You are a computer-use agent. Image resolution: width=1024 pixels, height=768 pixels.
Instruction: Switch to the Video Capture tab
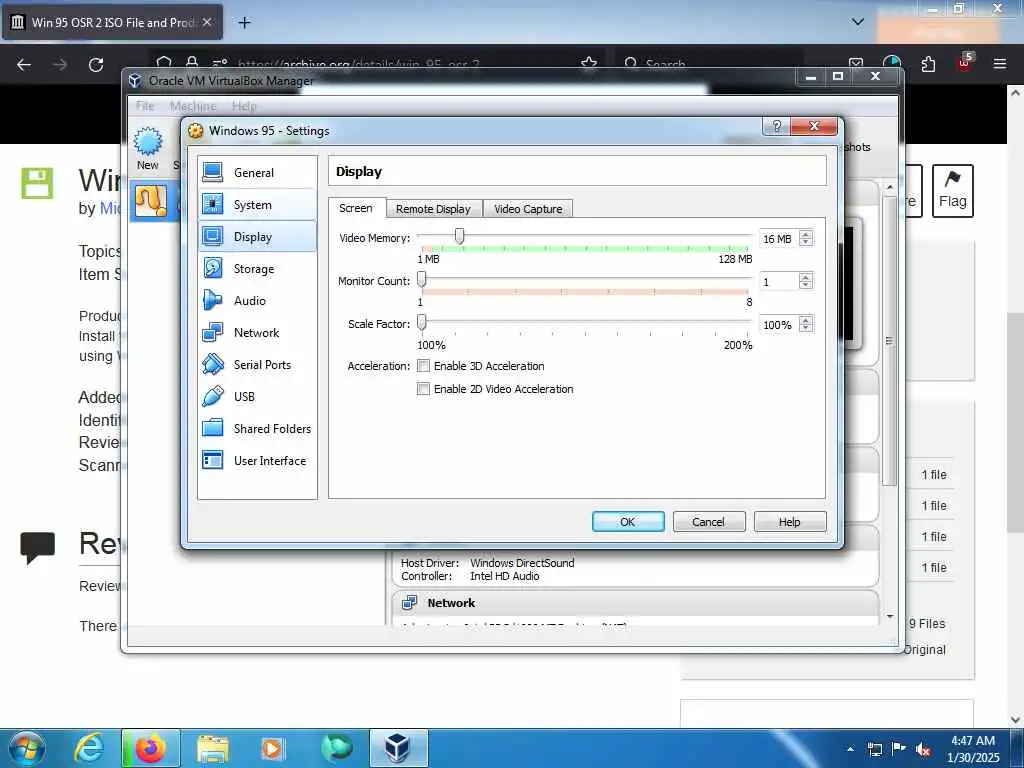click(x=528, y=209)
